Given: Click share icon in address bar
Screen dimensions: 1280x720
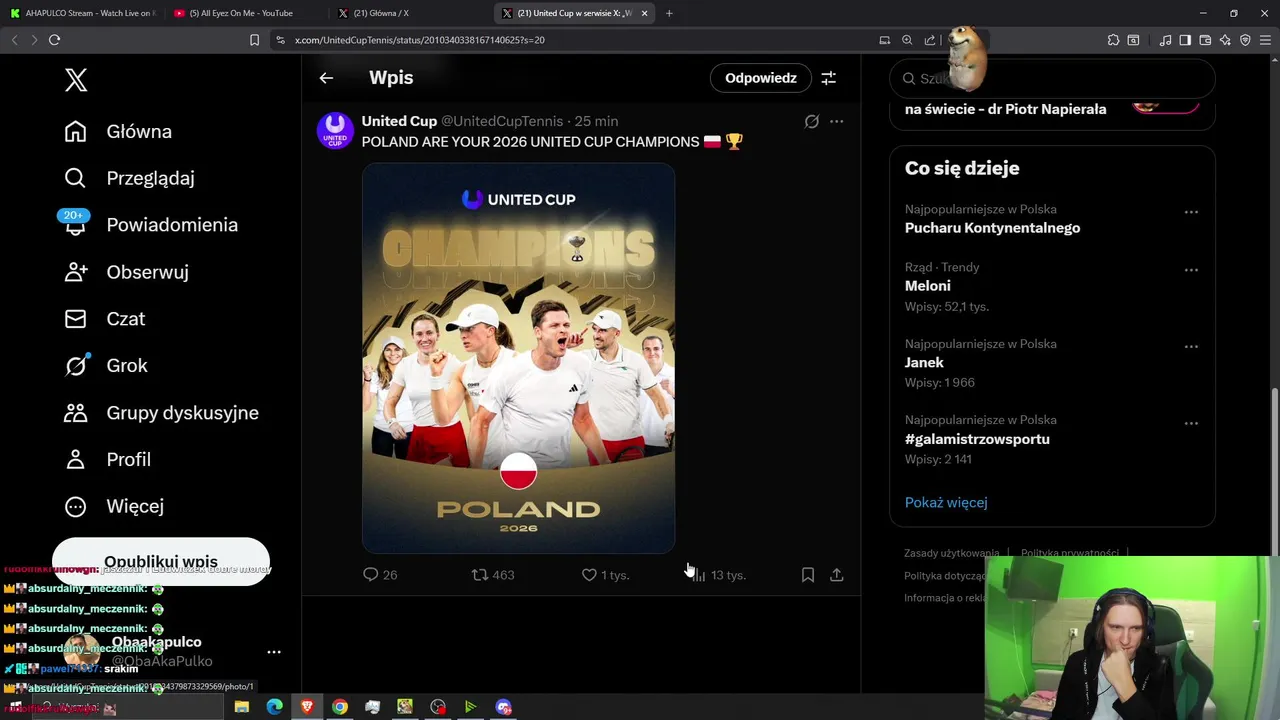Looking at the screenshot, I should [x=930, y=40].
